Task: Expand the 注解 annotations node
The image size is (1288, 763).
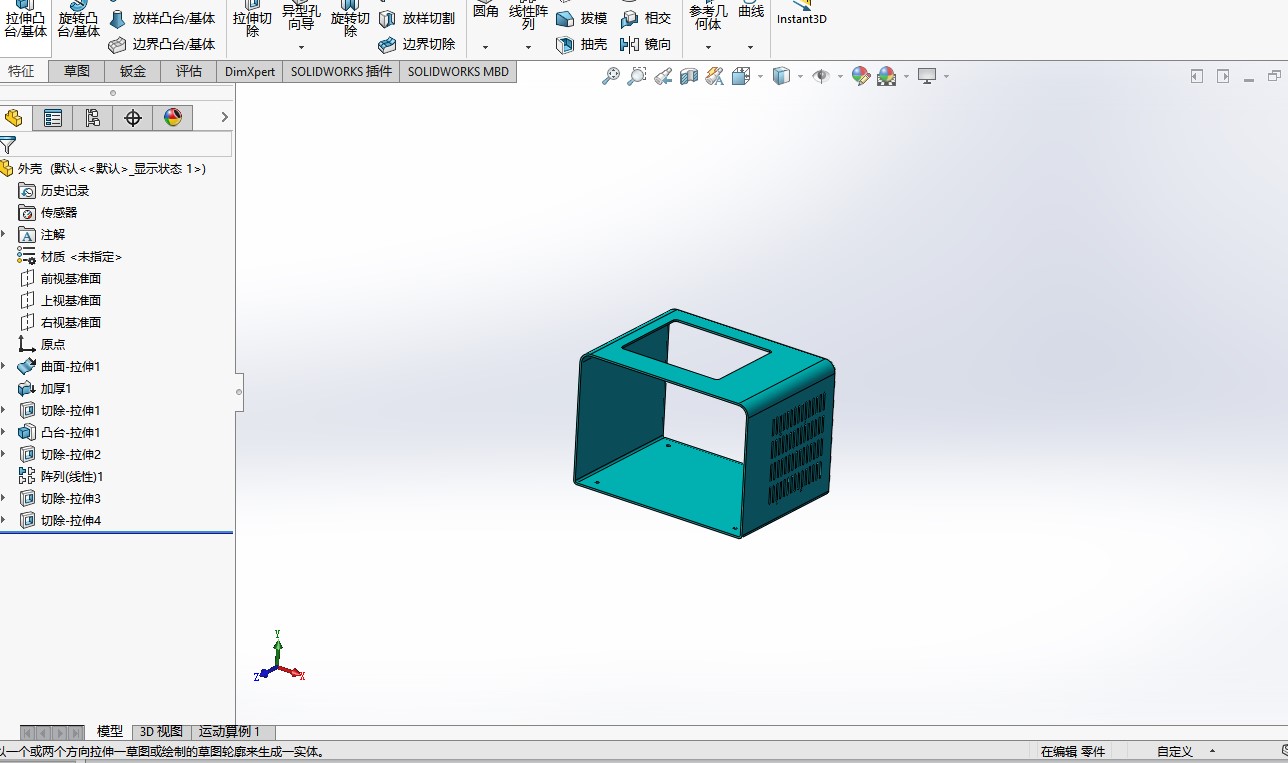Action: [4, 234]
